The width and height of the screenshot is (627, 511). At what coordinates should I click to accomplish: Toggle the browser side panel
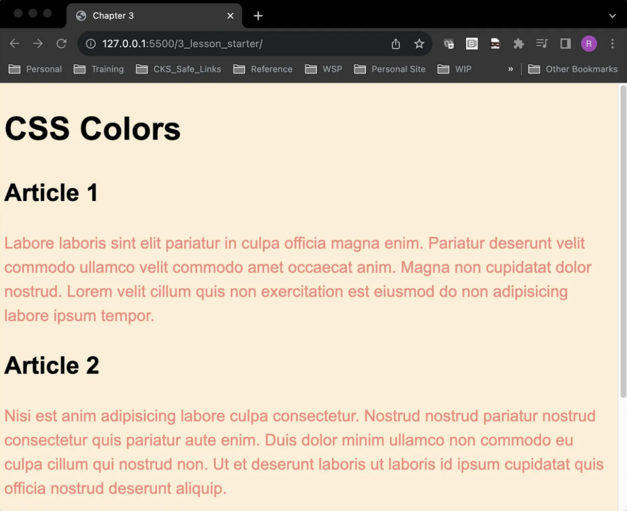point(565,44)
